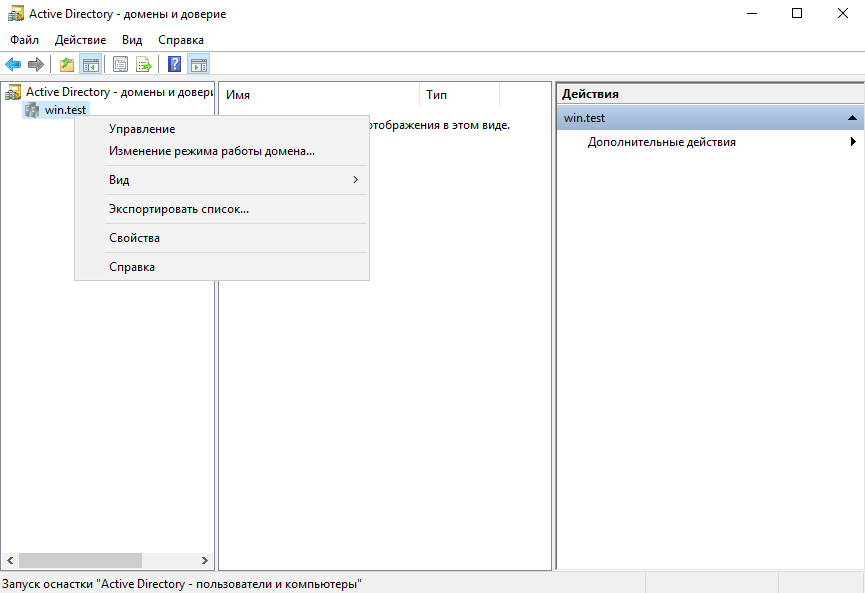Viewport: 865px width, 593px height.
Task: Choose Управление from the context menu
Action: point(141,129)
